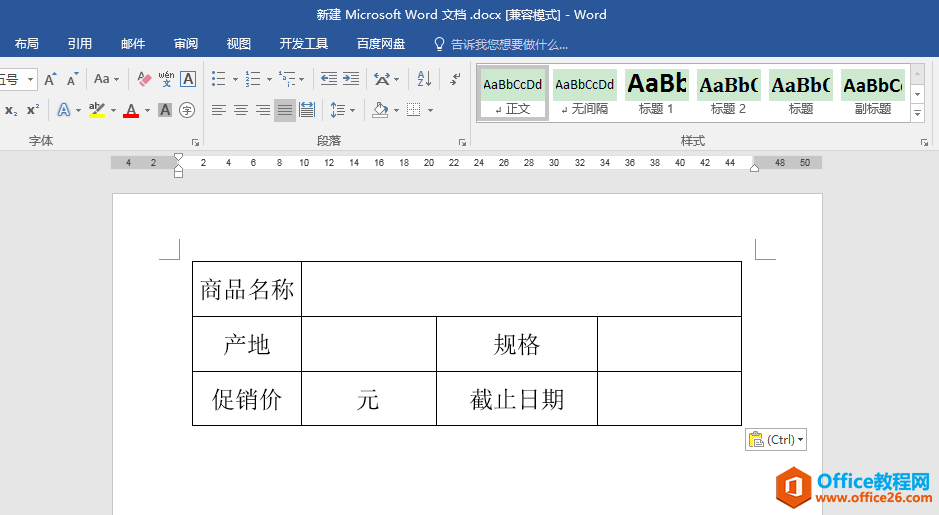The width and height of the screenshot is (939, 515).
Task: Expand the line spacing dropdown
Action: click(353, 110)
